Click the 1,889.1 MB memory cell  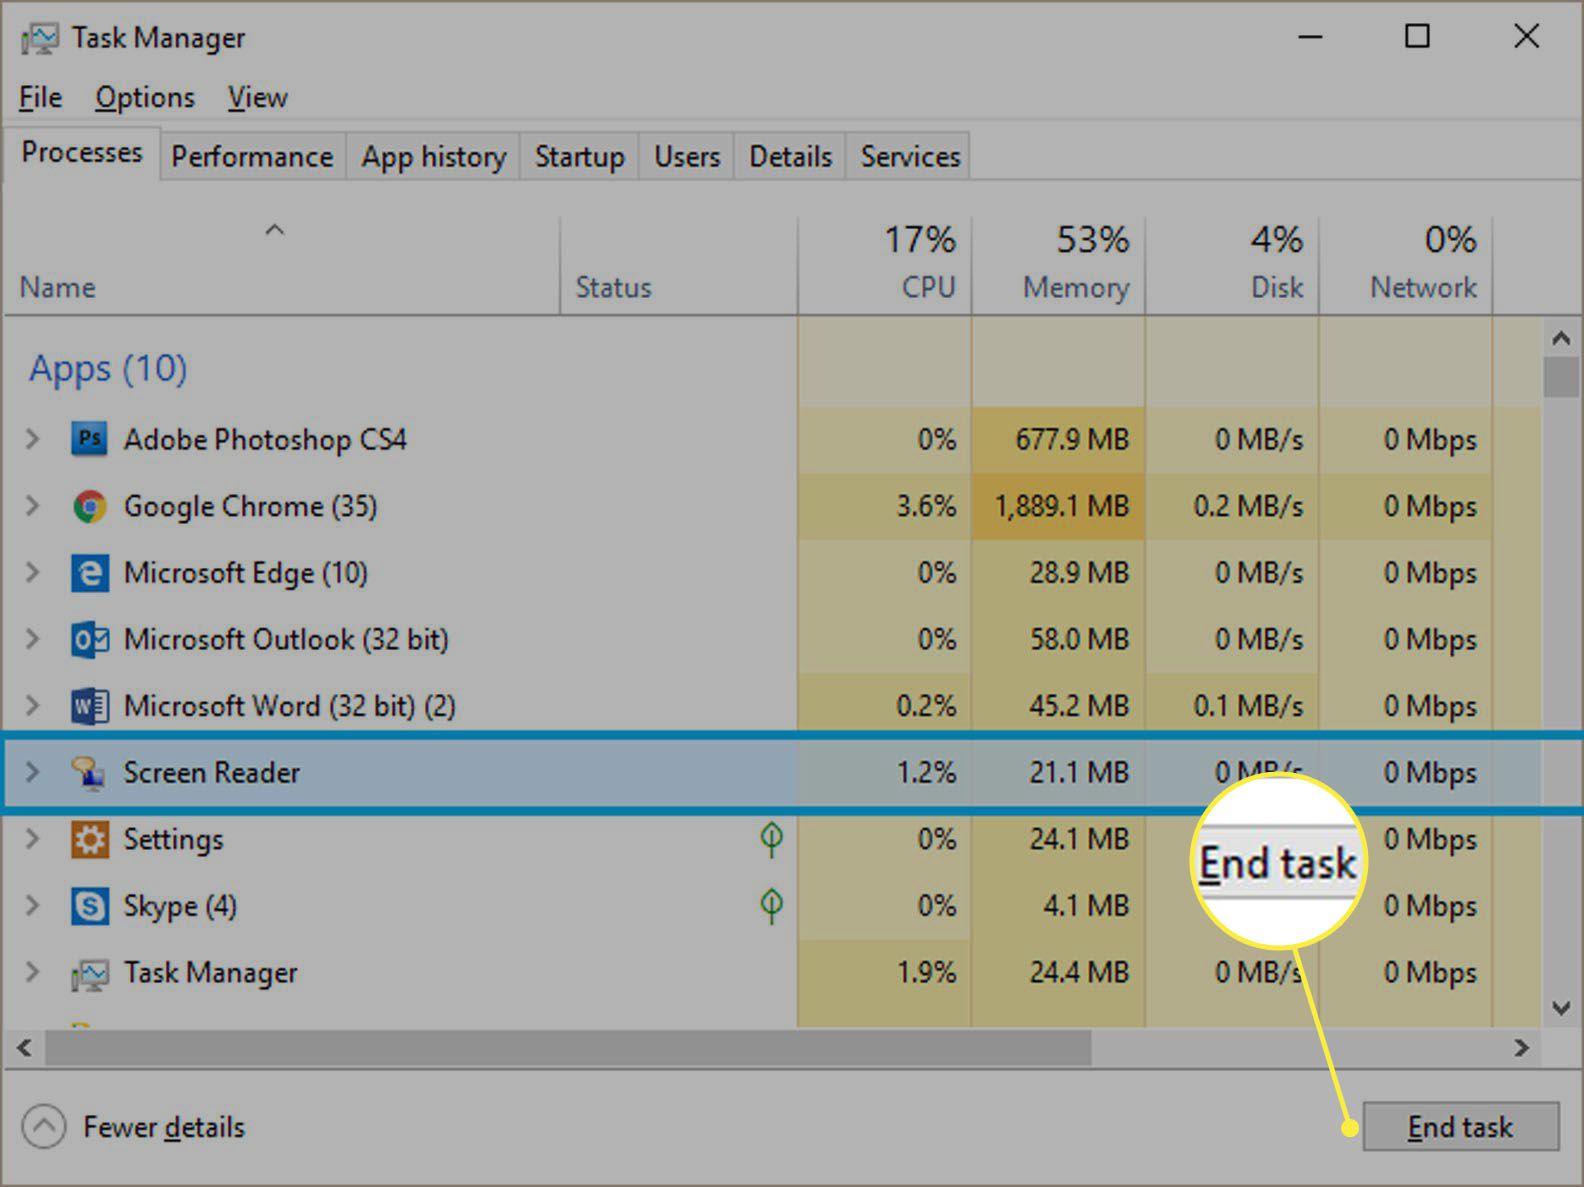pos(1058,506)
